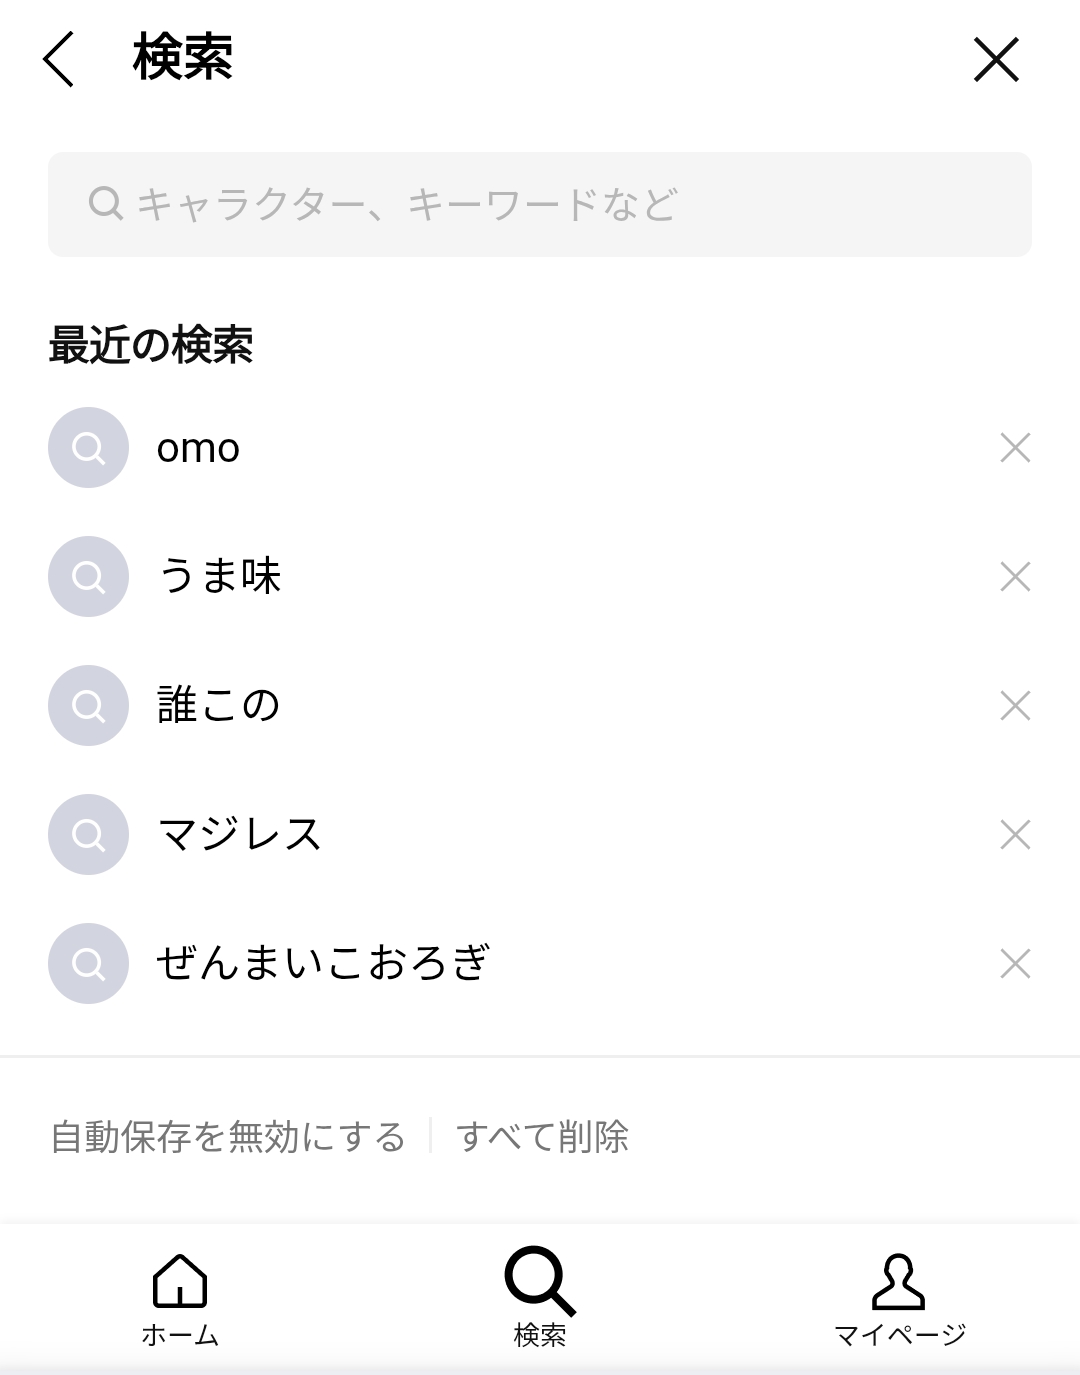The width and height of the screenshot is (1080, 1375).
Task: Focus the character and keyword search field
Action: [x=540, y=205]
